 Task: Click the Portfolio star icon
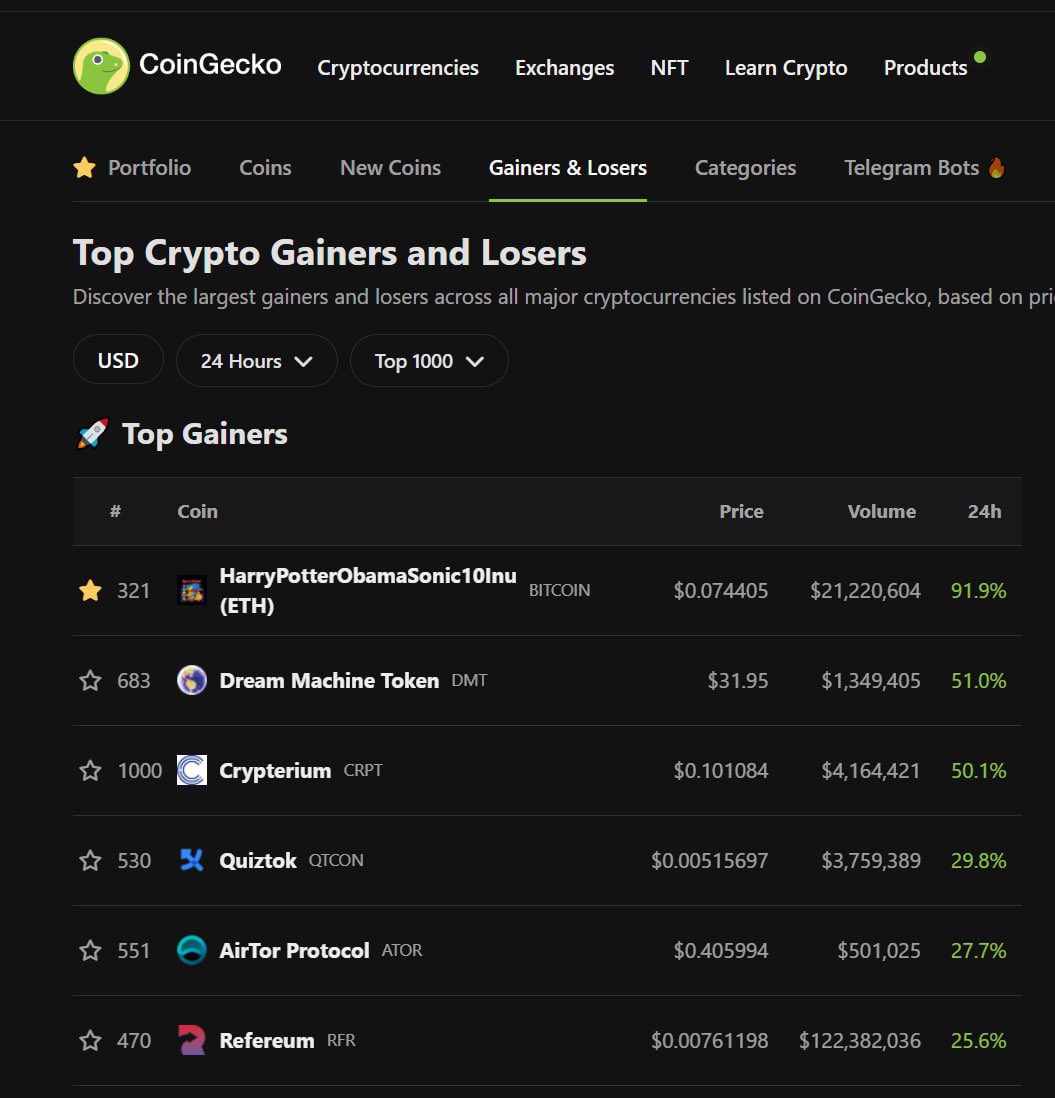[85, 168]
